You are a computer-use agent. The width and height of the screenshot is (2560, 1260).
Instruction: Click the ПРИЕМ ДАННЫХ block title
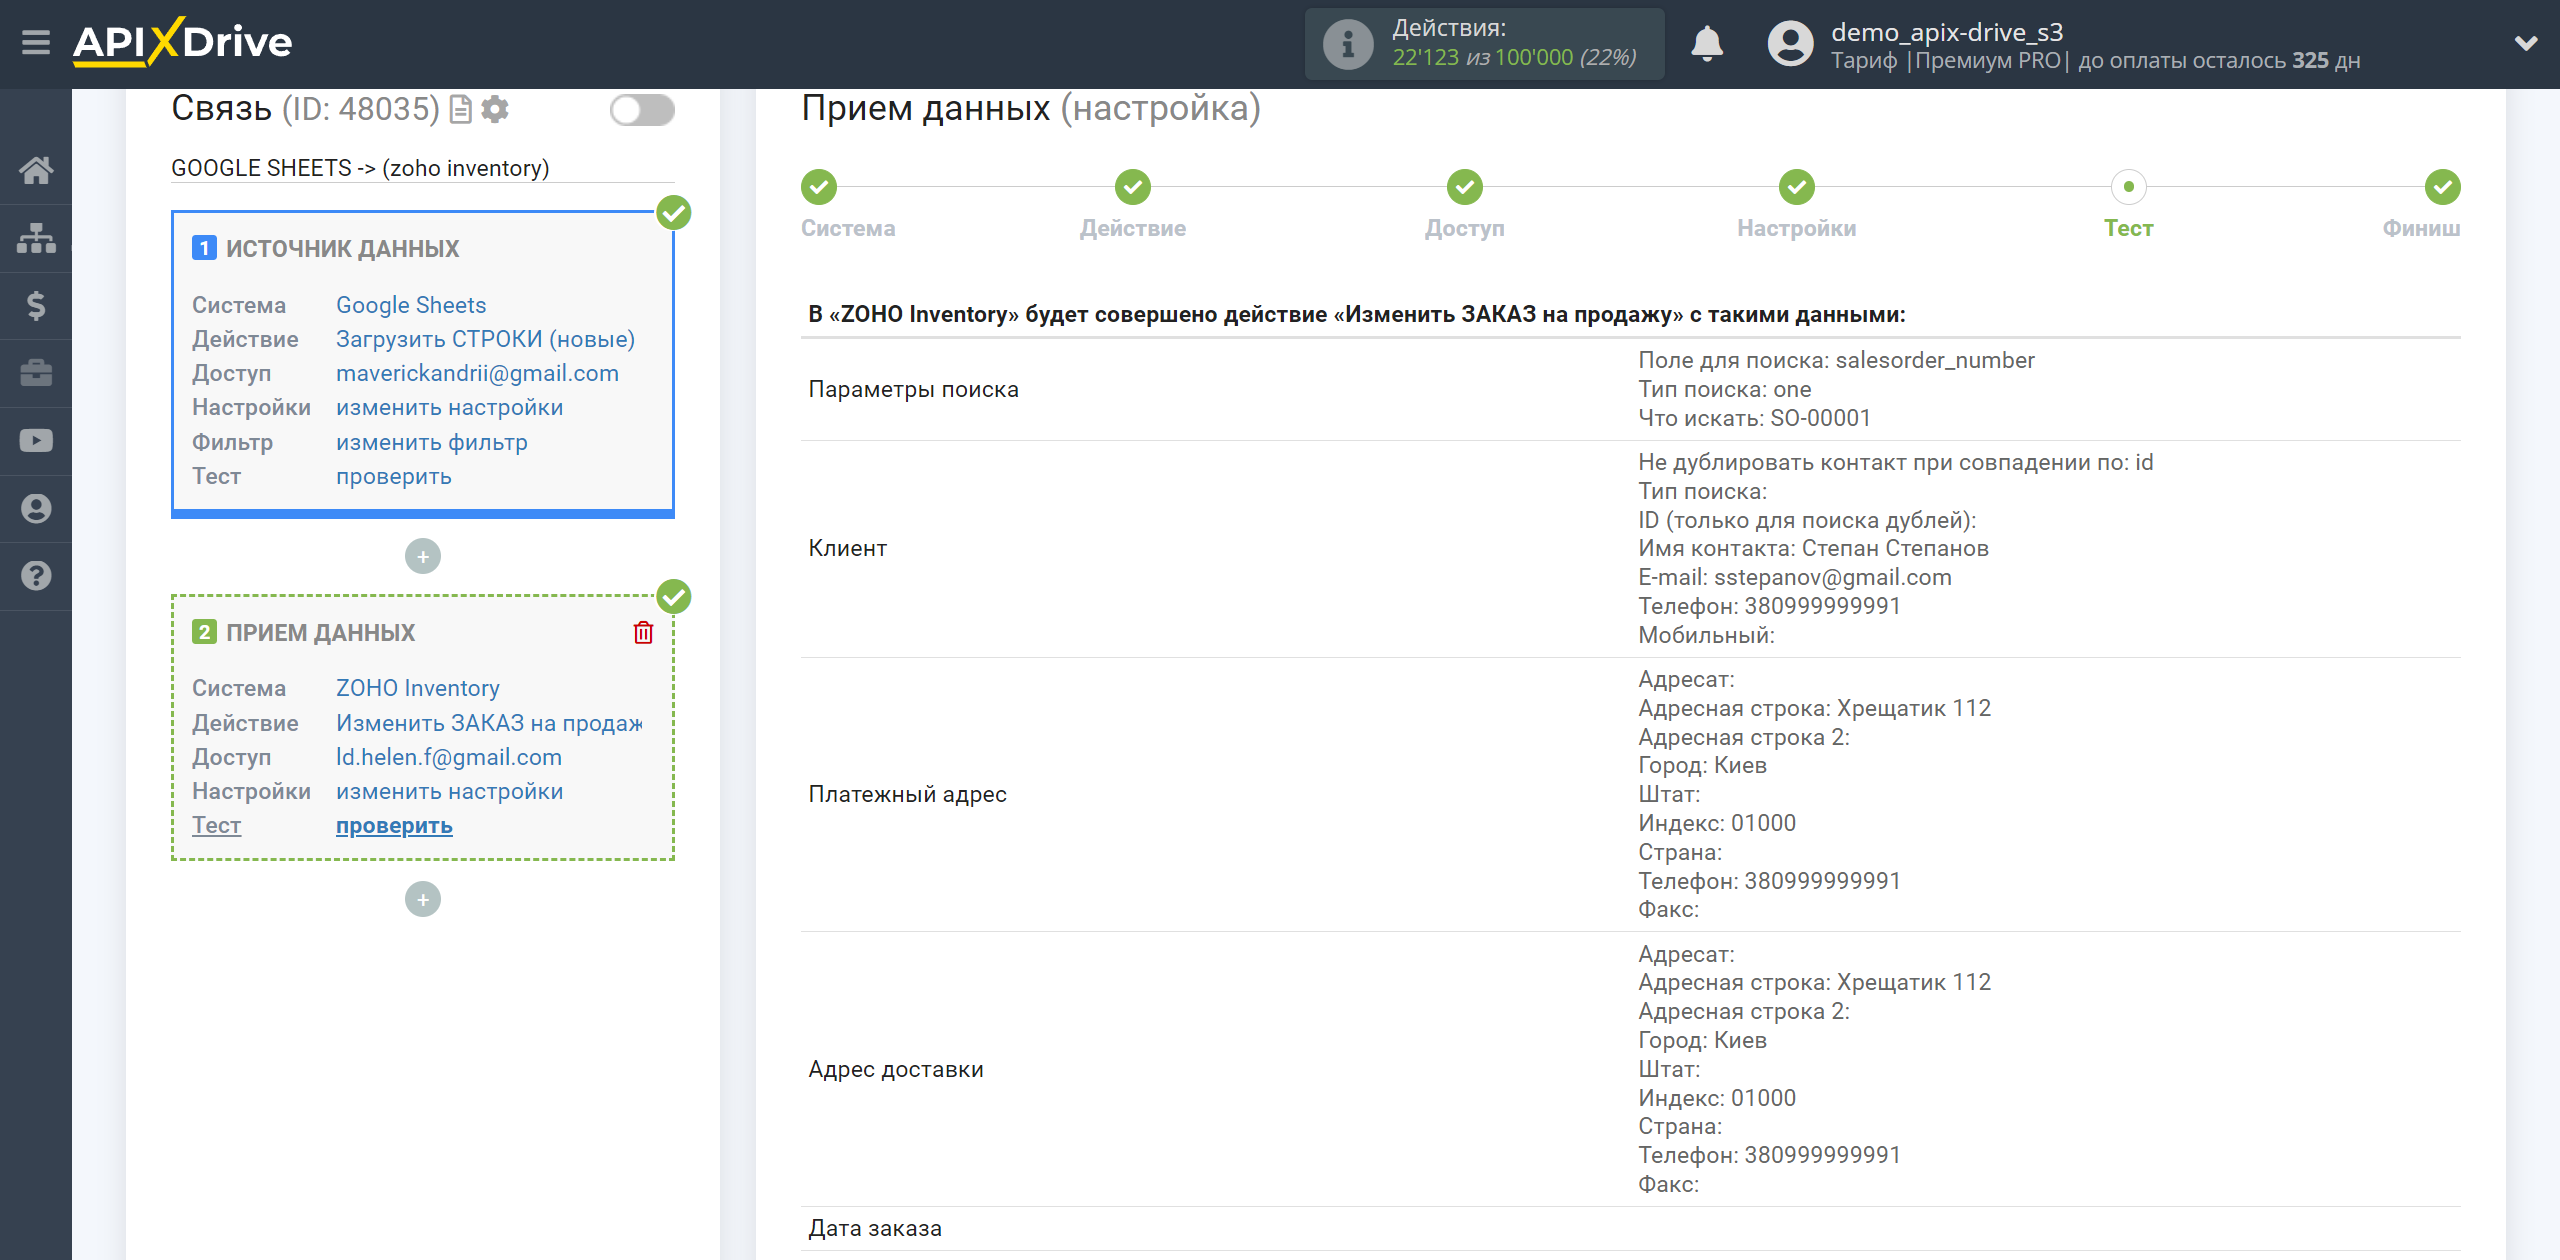pos(320,633)
